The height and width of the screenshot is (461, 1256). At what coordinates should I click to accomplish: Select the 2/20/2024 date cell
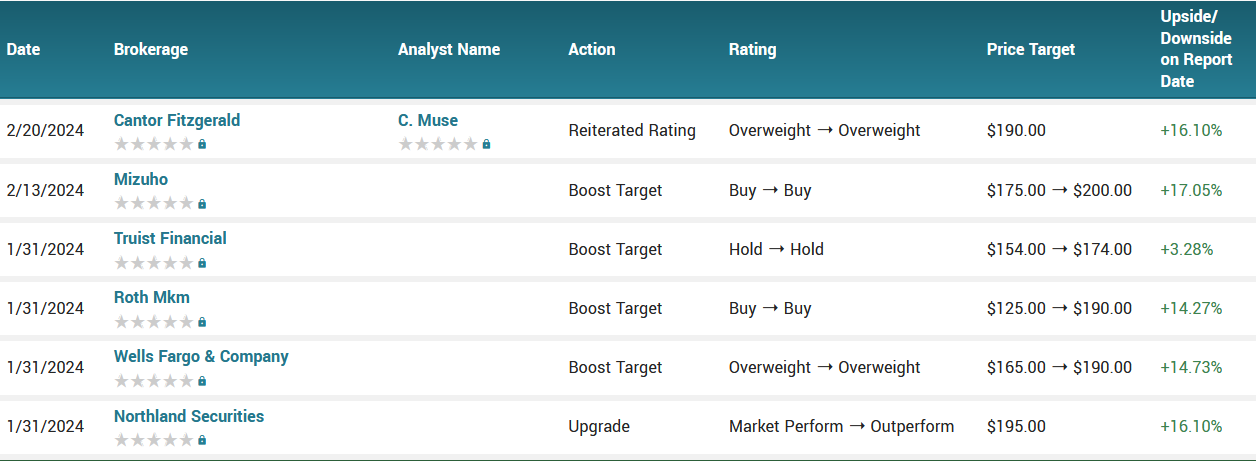coord(45,130)
